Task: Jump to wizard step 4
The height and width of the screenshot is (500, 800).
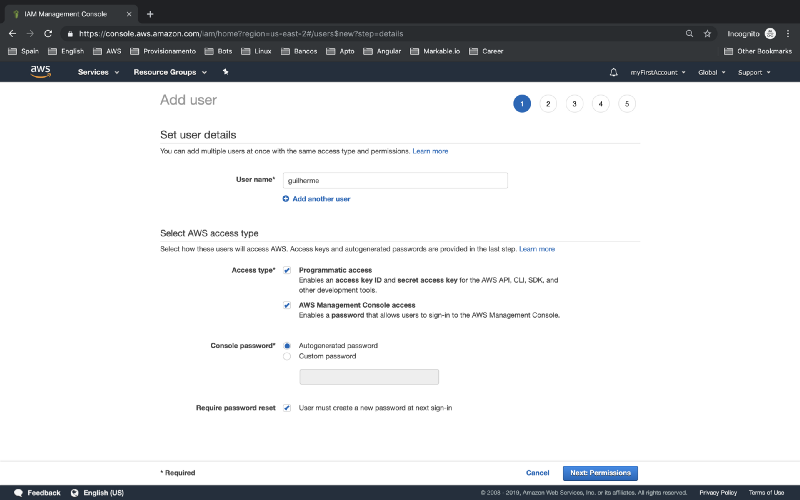Action: [x=601, y=104]
